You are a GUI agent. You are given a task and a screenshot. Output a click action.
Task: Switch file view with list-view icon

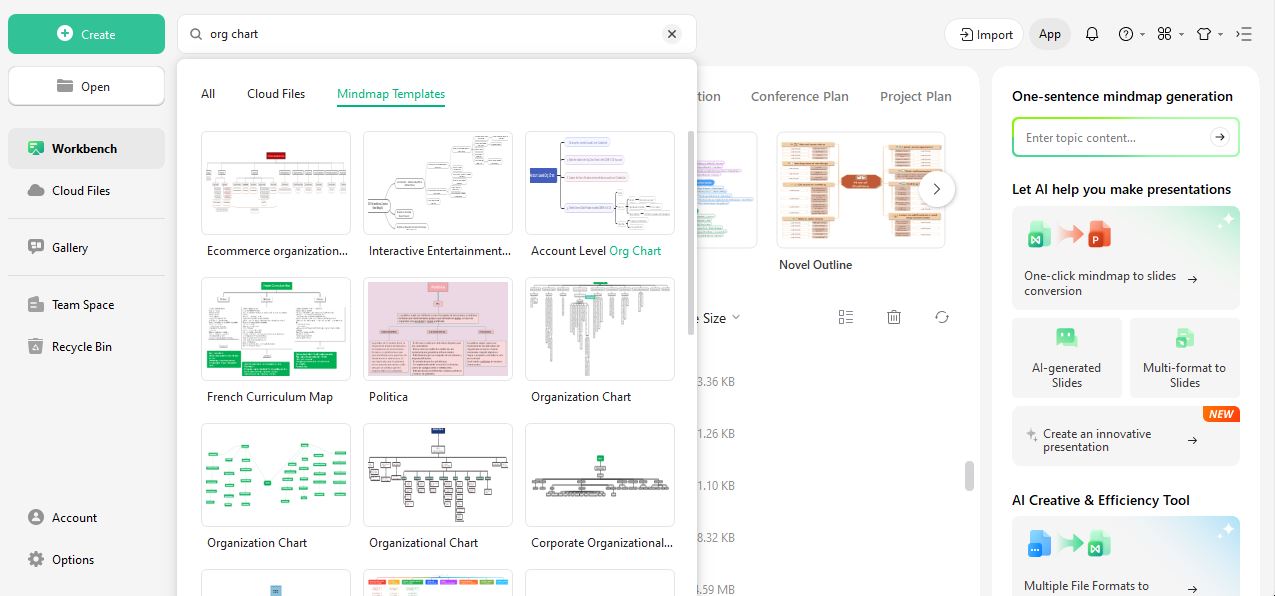click(846, 317)
